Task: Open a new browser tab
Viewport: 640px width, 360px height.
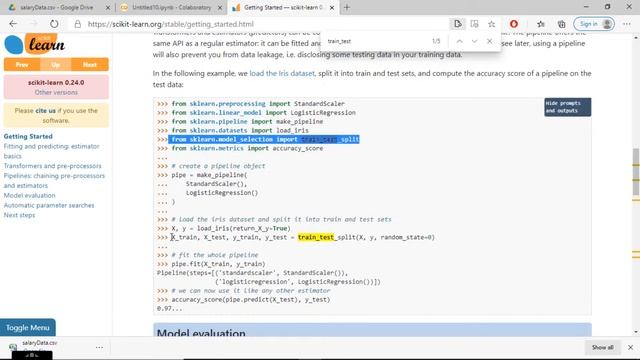Action: pos(347,7)
